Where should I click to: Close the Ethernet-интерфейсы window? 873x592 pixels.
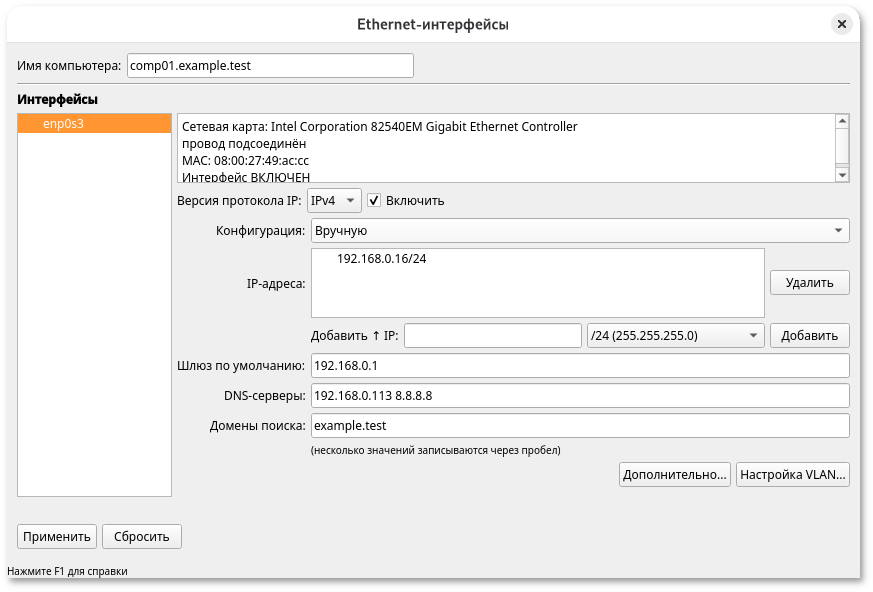[x=842, y=24]
